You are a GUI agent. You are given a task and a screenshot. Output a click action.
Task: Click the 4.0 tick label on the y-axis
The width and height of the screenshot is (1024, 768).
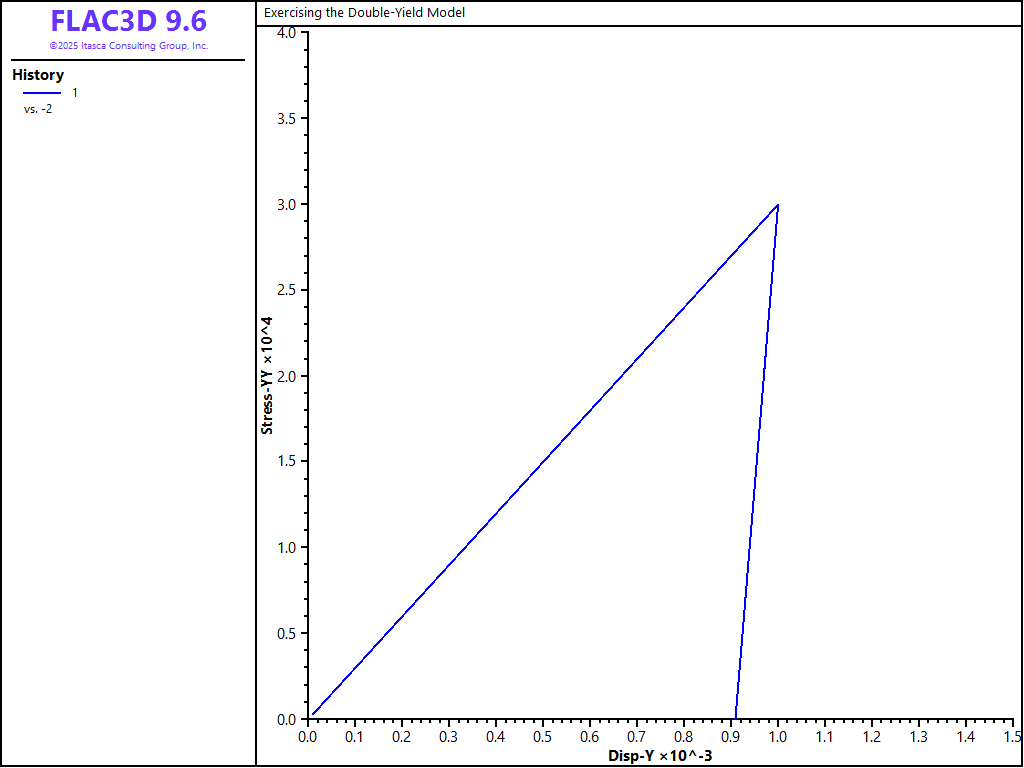tap(286, 33)
